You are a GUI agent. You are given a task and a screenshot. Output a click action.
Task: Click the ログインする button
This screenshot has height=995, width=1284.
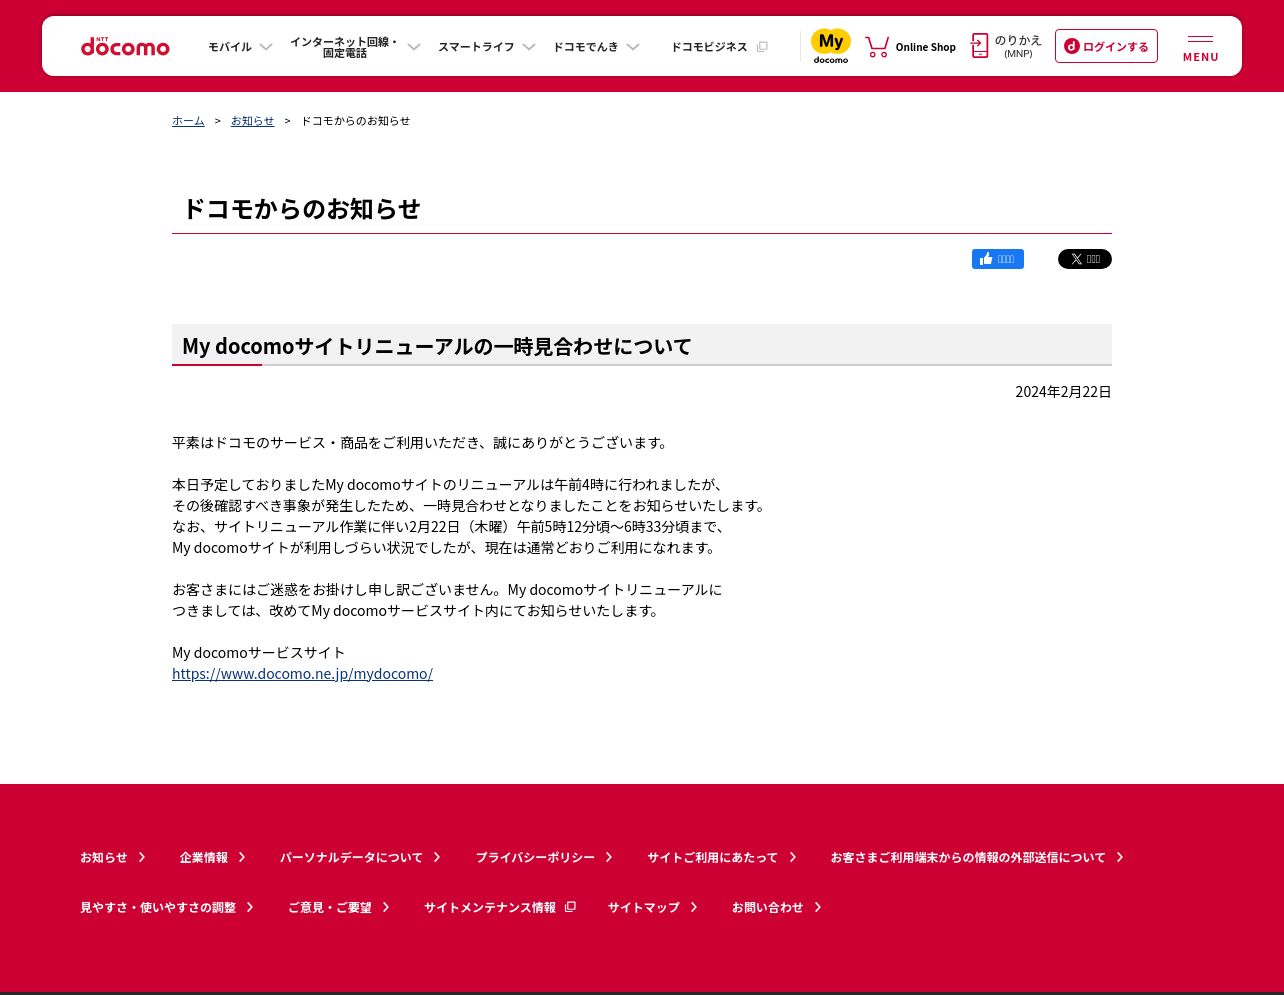click(x=1106, y=46)
